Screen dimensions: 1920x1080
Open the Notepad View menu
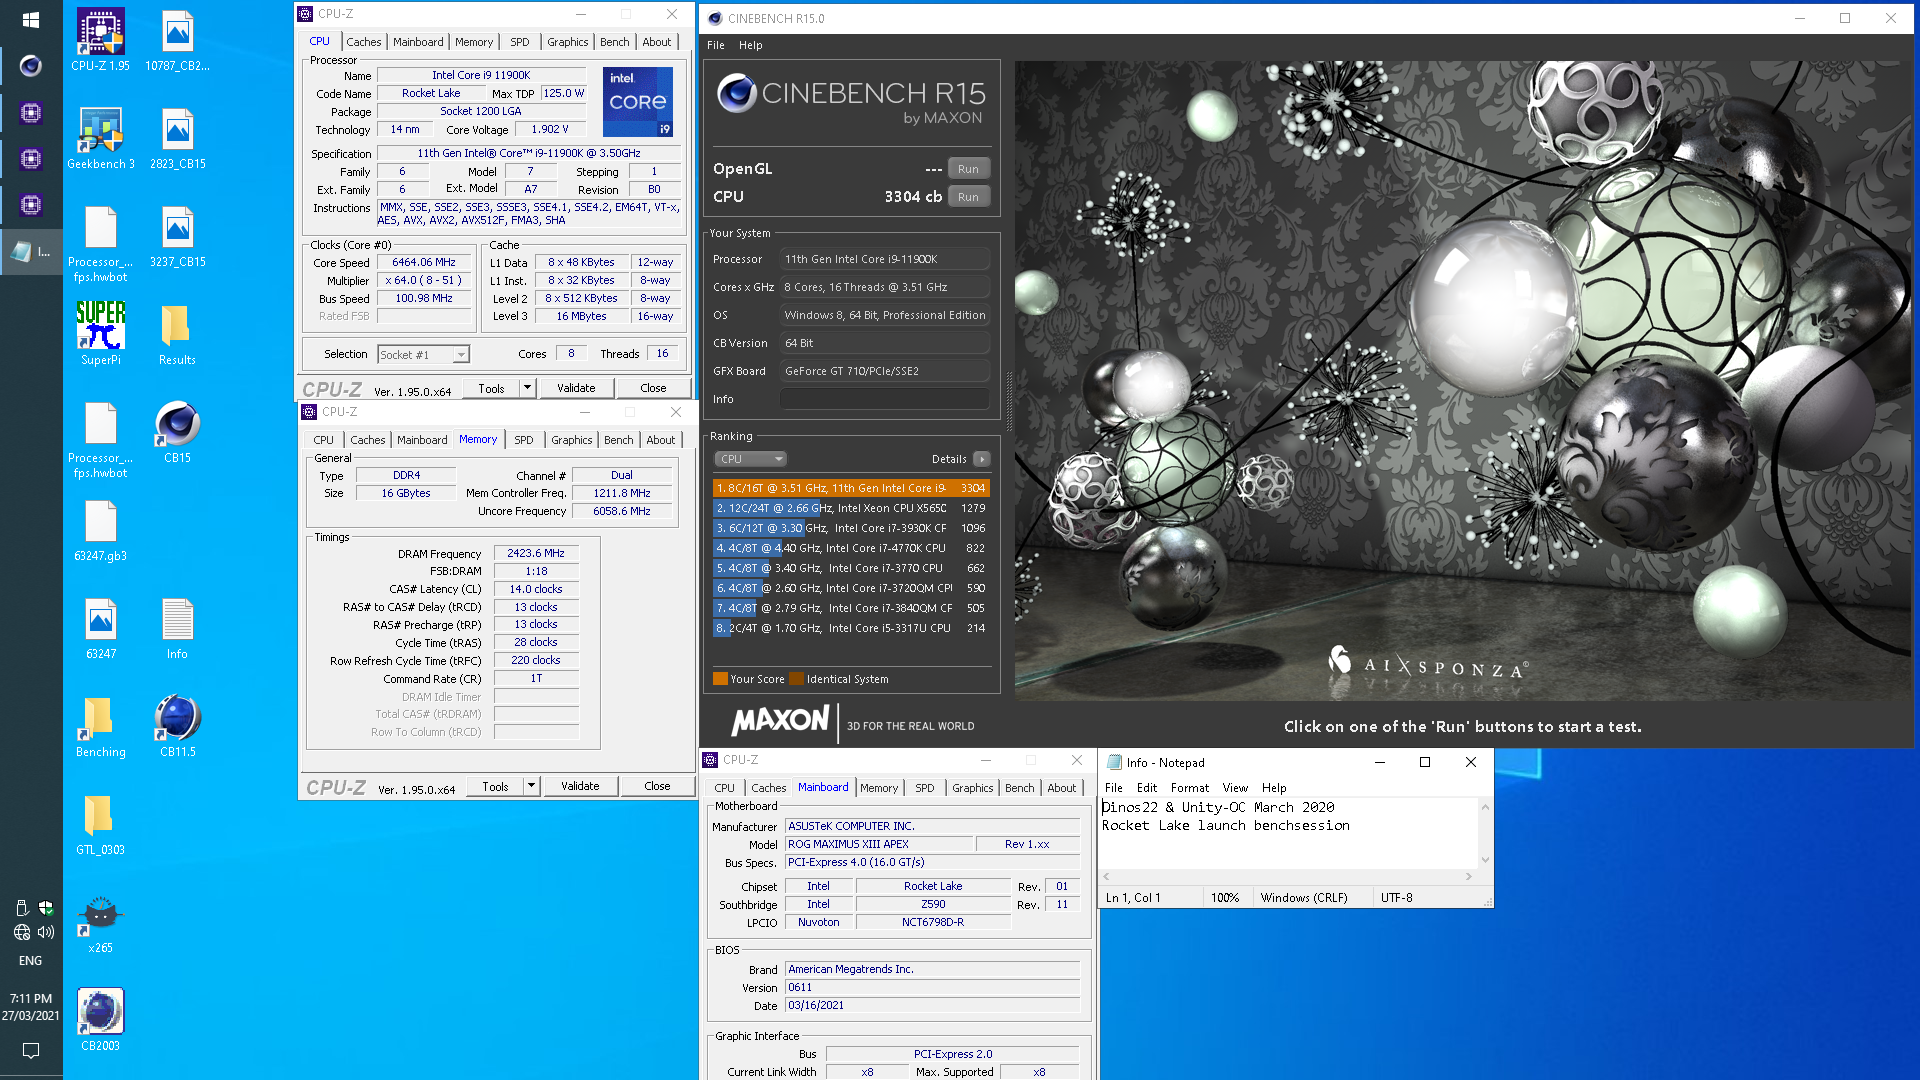(x=1235, y=788)
